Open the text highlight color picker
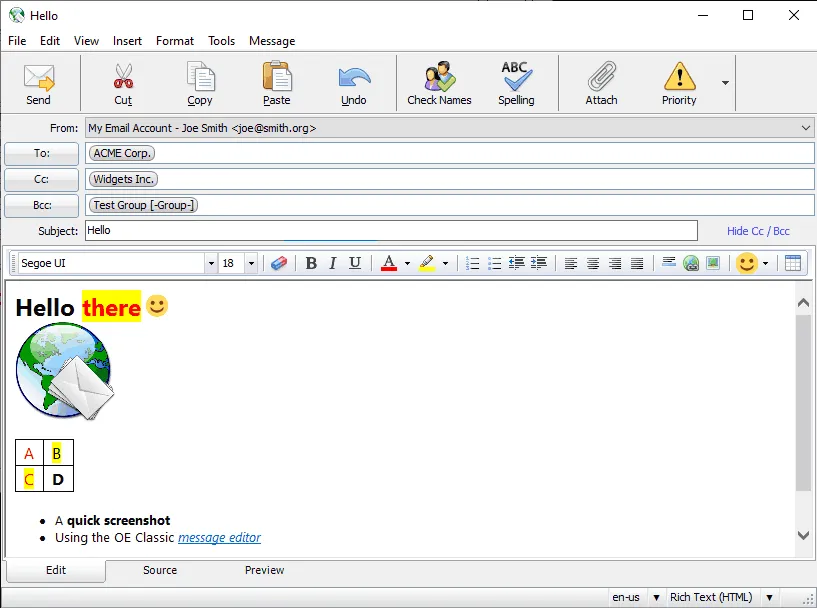 pyautogui.click(x=445, y=263)
